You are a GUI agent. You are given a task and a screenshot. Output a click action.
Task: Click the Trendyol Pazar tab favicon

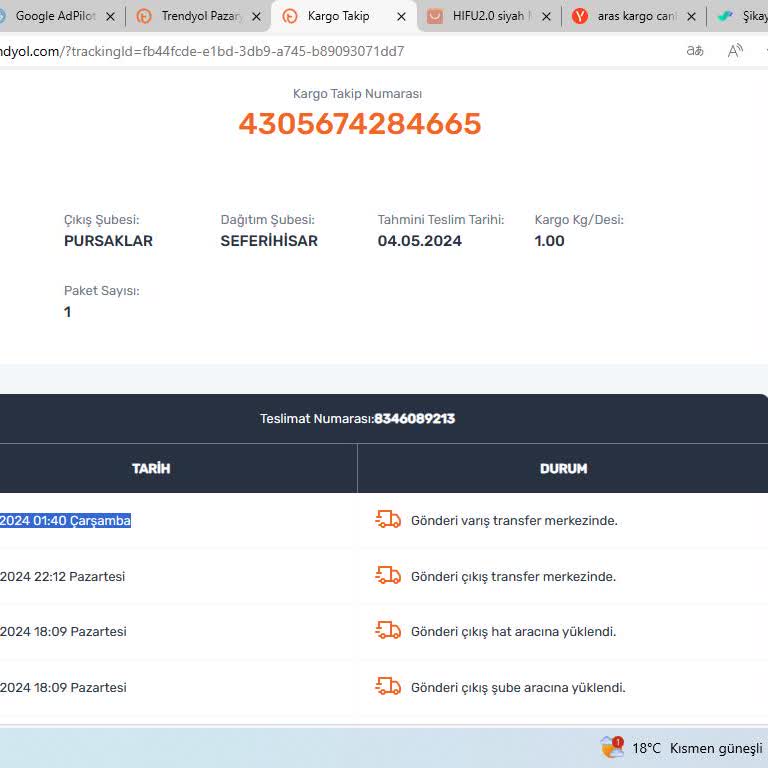(144, 16)
